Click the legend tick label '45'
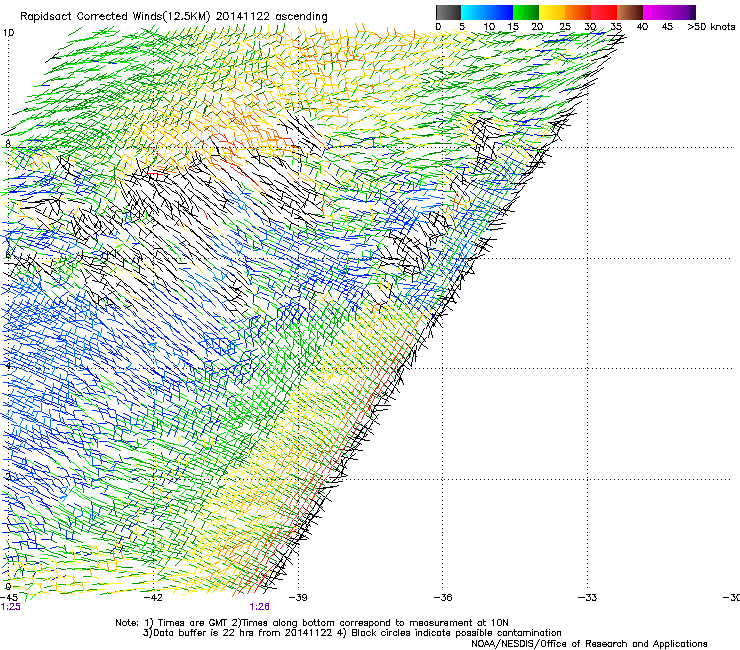This screenshot has width=740, height=650. coord(667,27)
